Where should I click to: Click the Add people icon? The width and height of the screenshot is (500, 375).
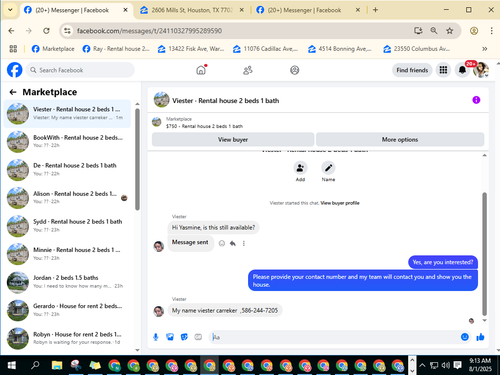click(300, 168)
